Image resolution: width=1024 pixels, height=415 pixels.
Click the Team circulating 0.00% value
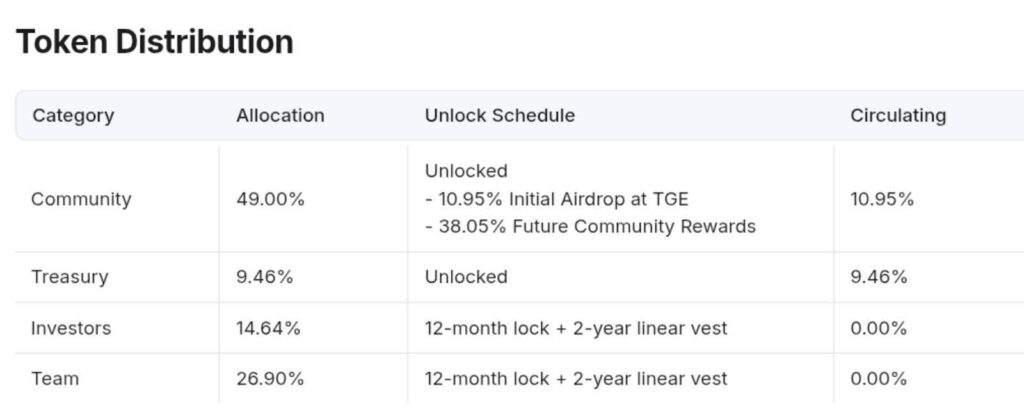point(878,379)
